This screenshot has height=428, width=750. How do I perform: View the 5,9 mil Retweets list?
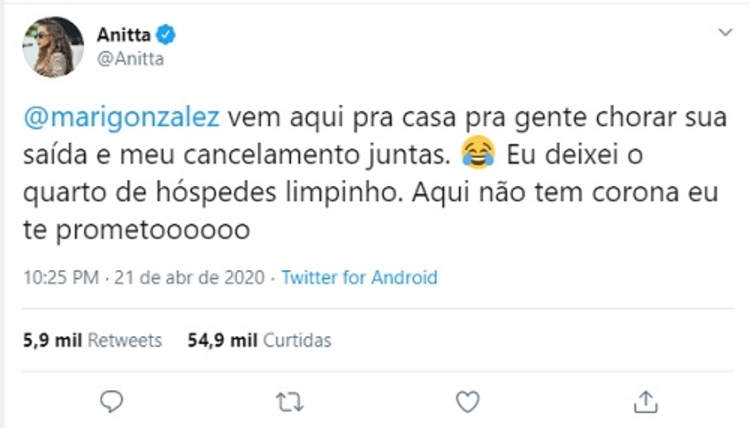pos(92,340)
